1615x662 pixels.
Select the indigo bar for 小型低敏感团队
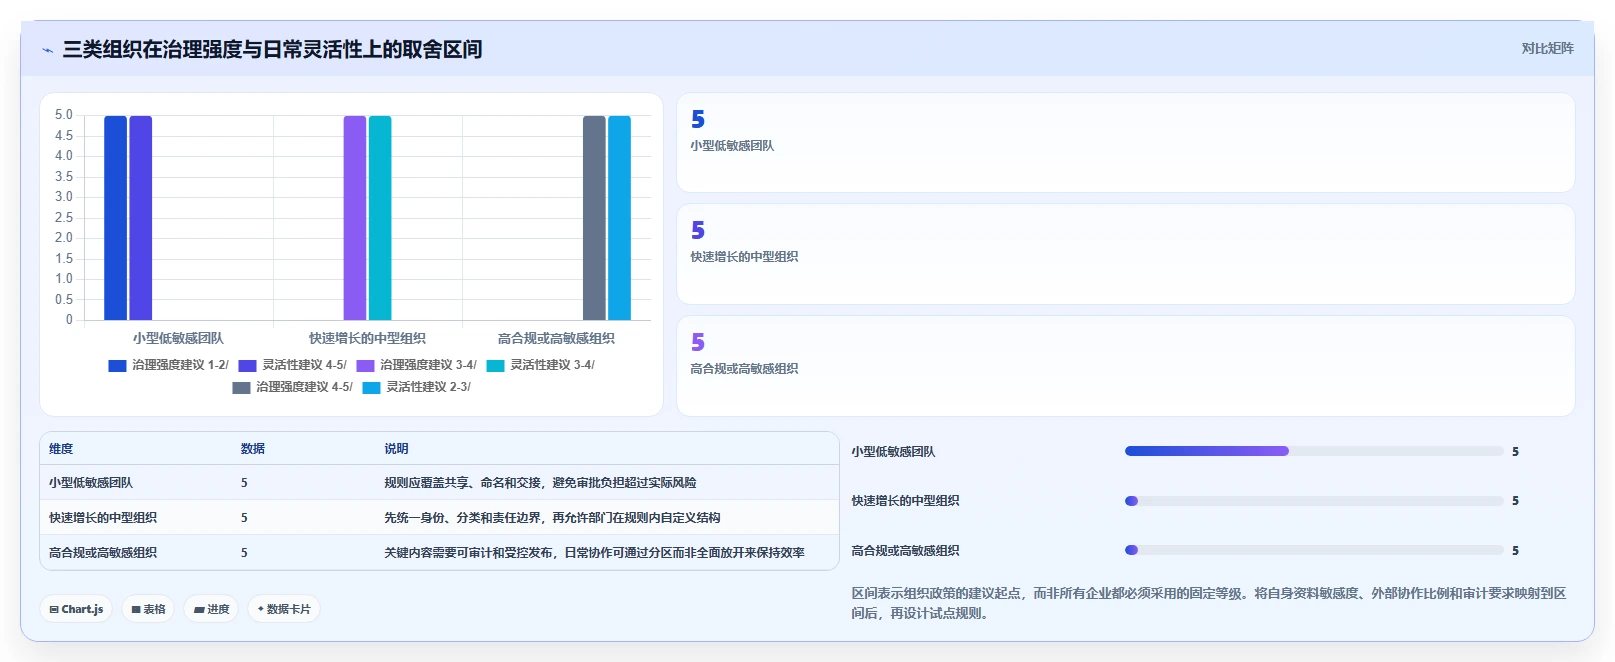coord(141,218)
